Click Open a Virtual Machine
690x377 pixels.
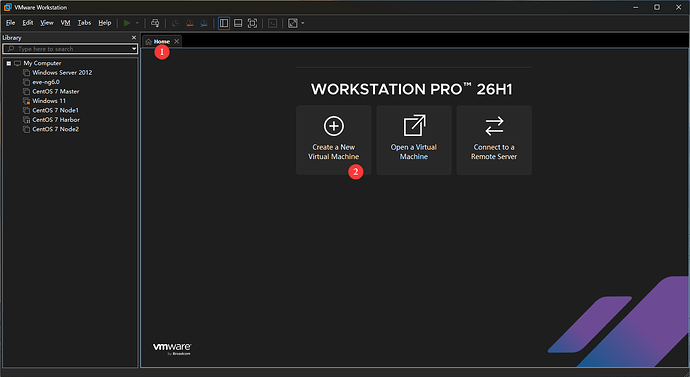414,140
